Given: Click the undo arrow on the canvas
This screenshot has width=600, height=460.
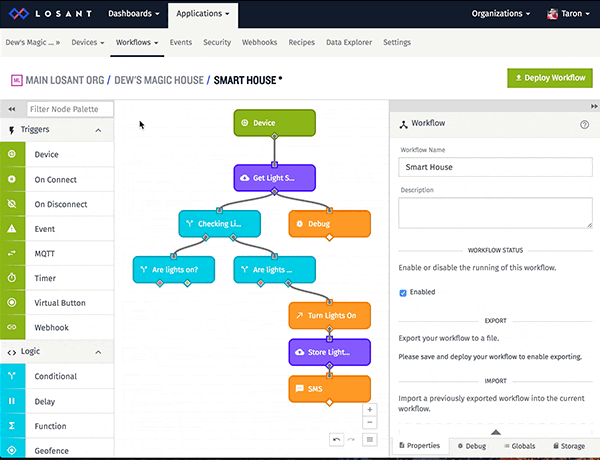Looking at the screenshot, I should [x=336, y=439].
